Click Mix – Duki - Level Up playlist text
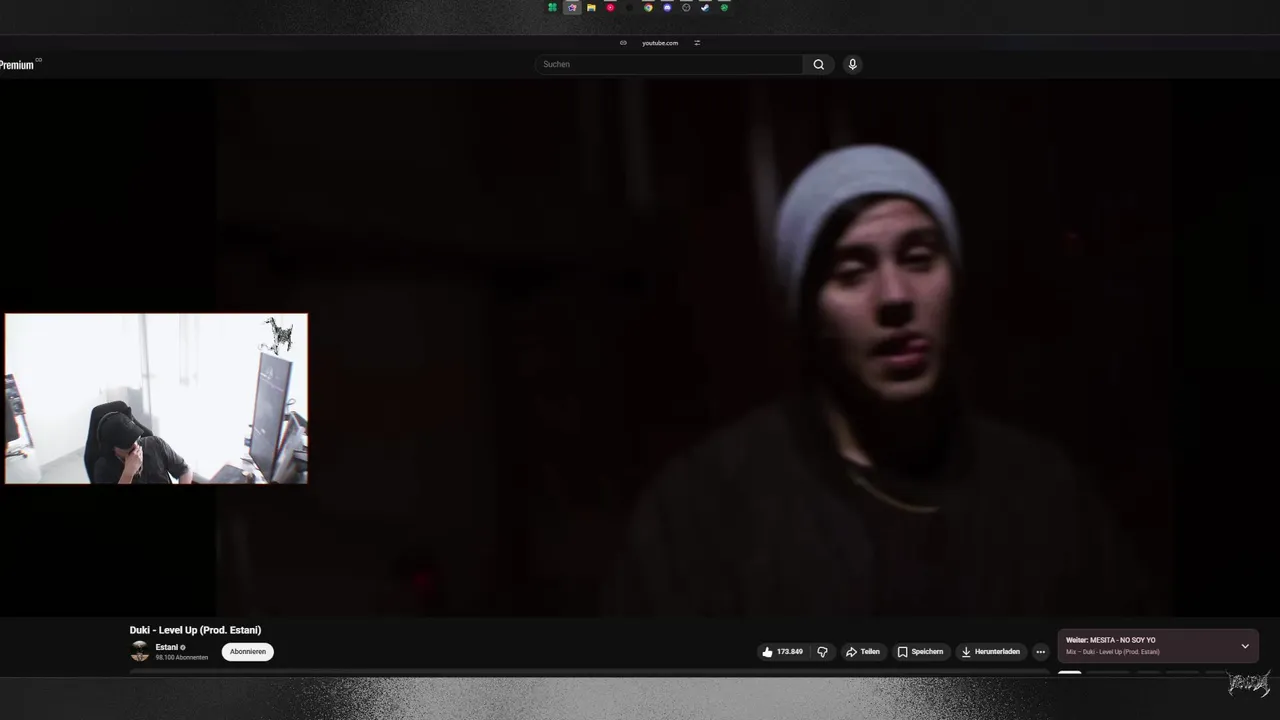1280x720 pixels. click(1113, 652)
